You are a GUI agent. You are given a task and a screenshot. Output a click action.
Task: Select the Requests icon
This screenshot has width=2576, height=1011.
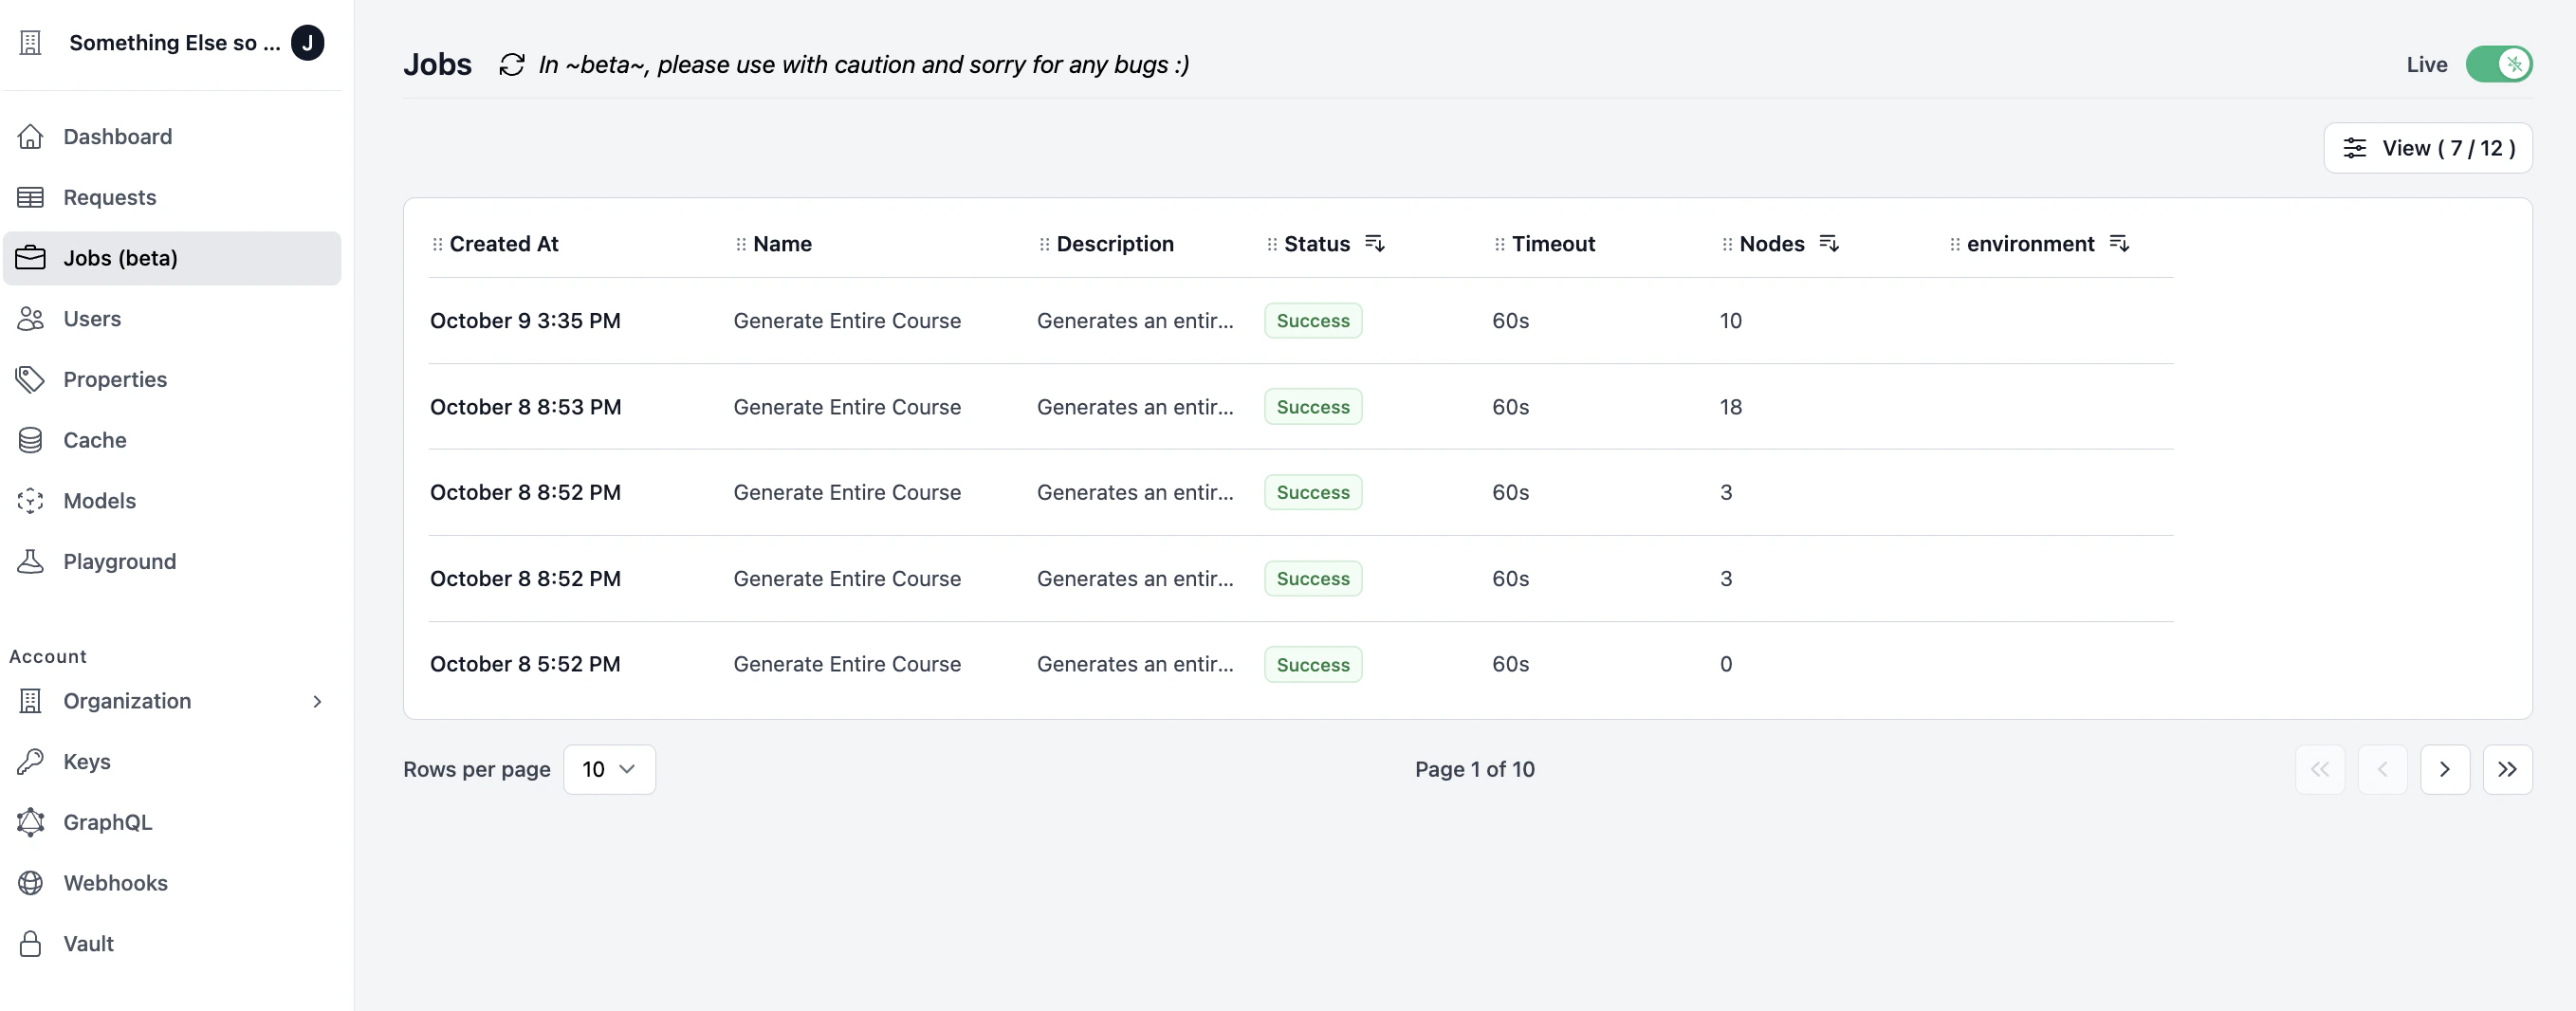pos(31,197)
